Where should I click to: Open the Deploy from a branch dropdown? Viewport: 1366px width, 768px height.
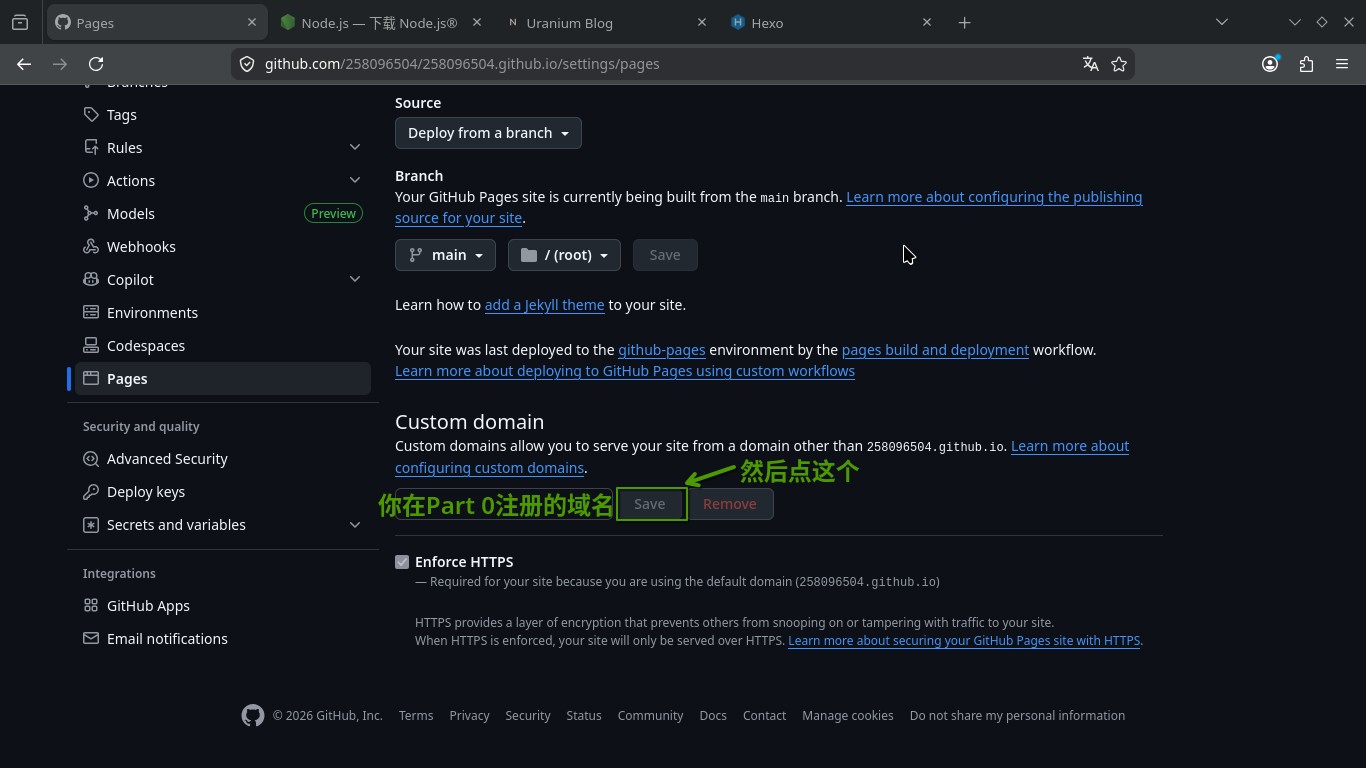(x=488, y=133)
